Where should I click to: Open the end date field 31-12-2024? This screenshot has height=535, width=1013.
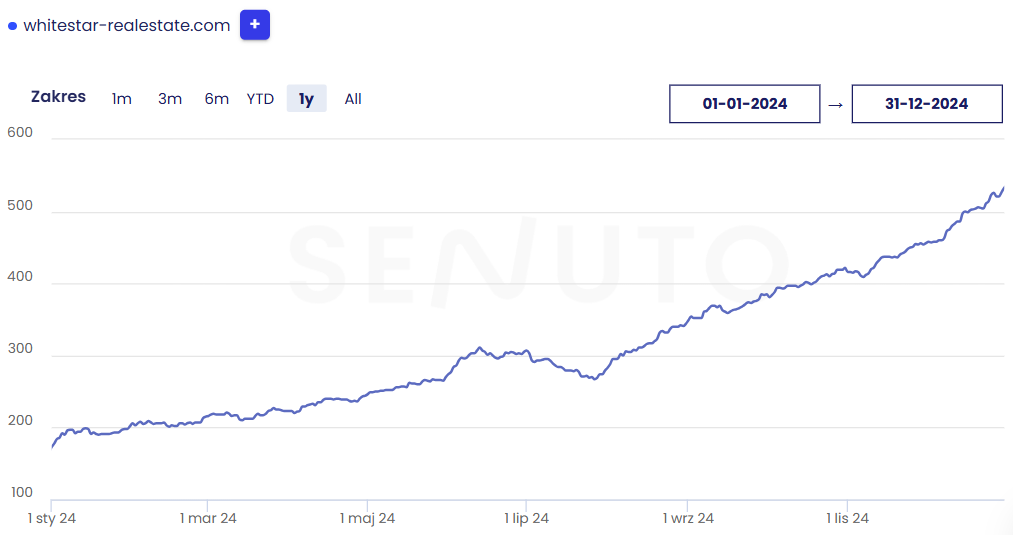click(926, 104)
